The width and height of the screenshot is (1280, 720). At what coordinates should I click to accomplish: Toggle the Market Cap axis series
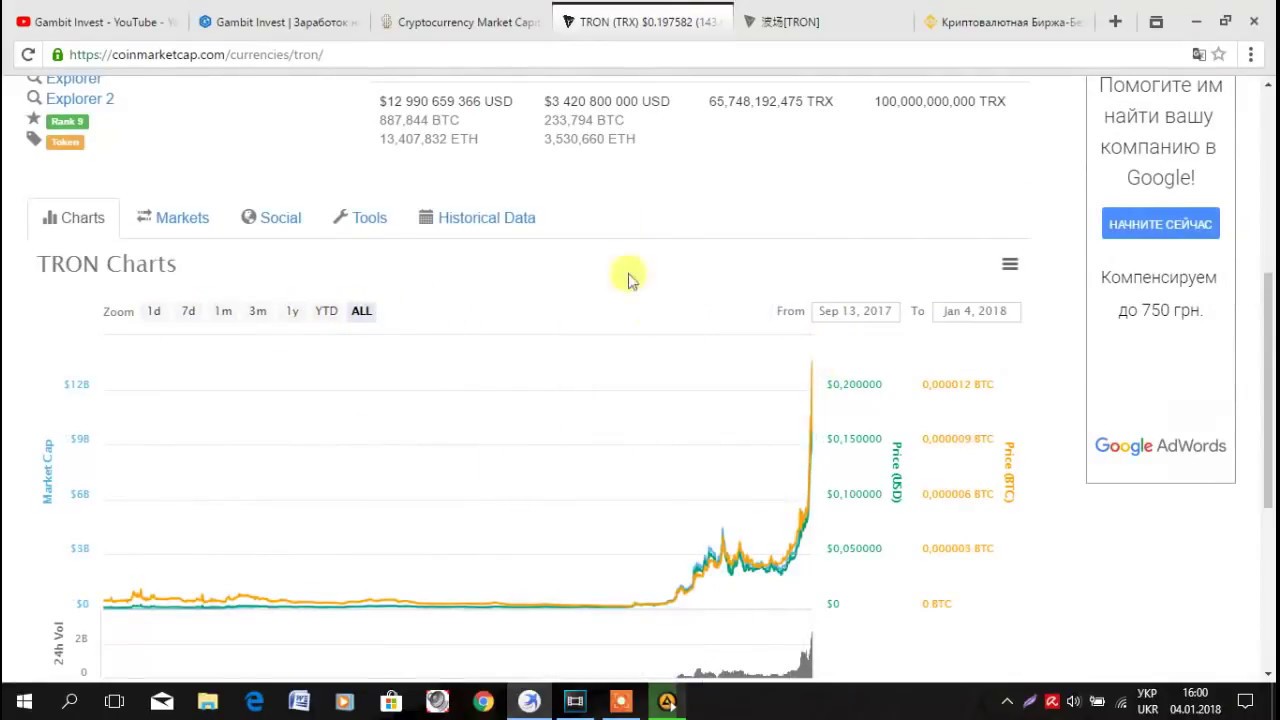(x=48, y=471)
